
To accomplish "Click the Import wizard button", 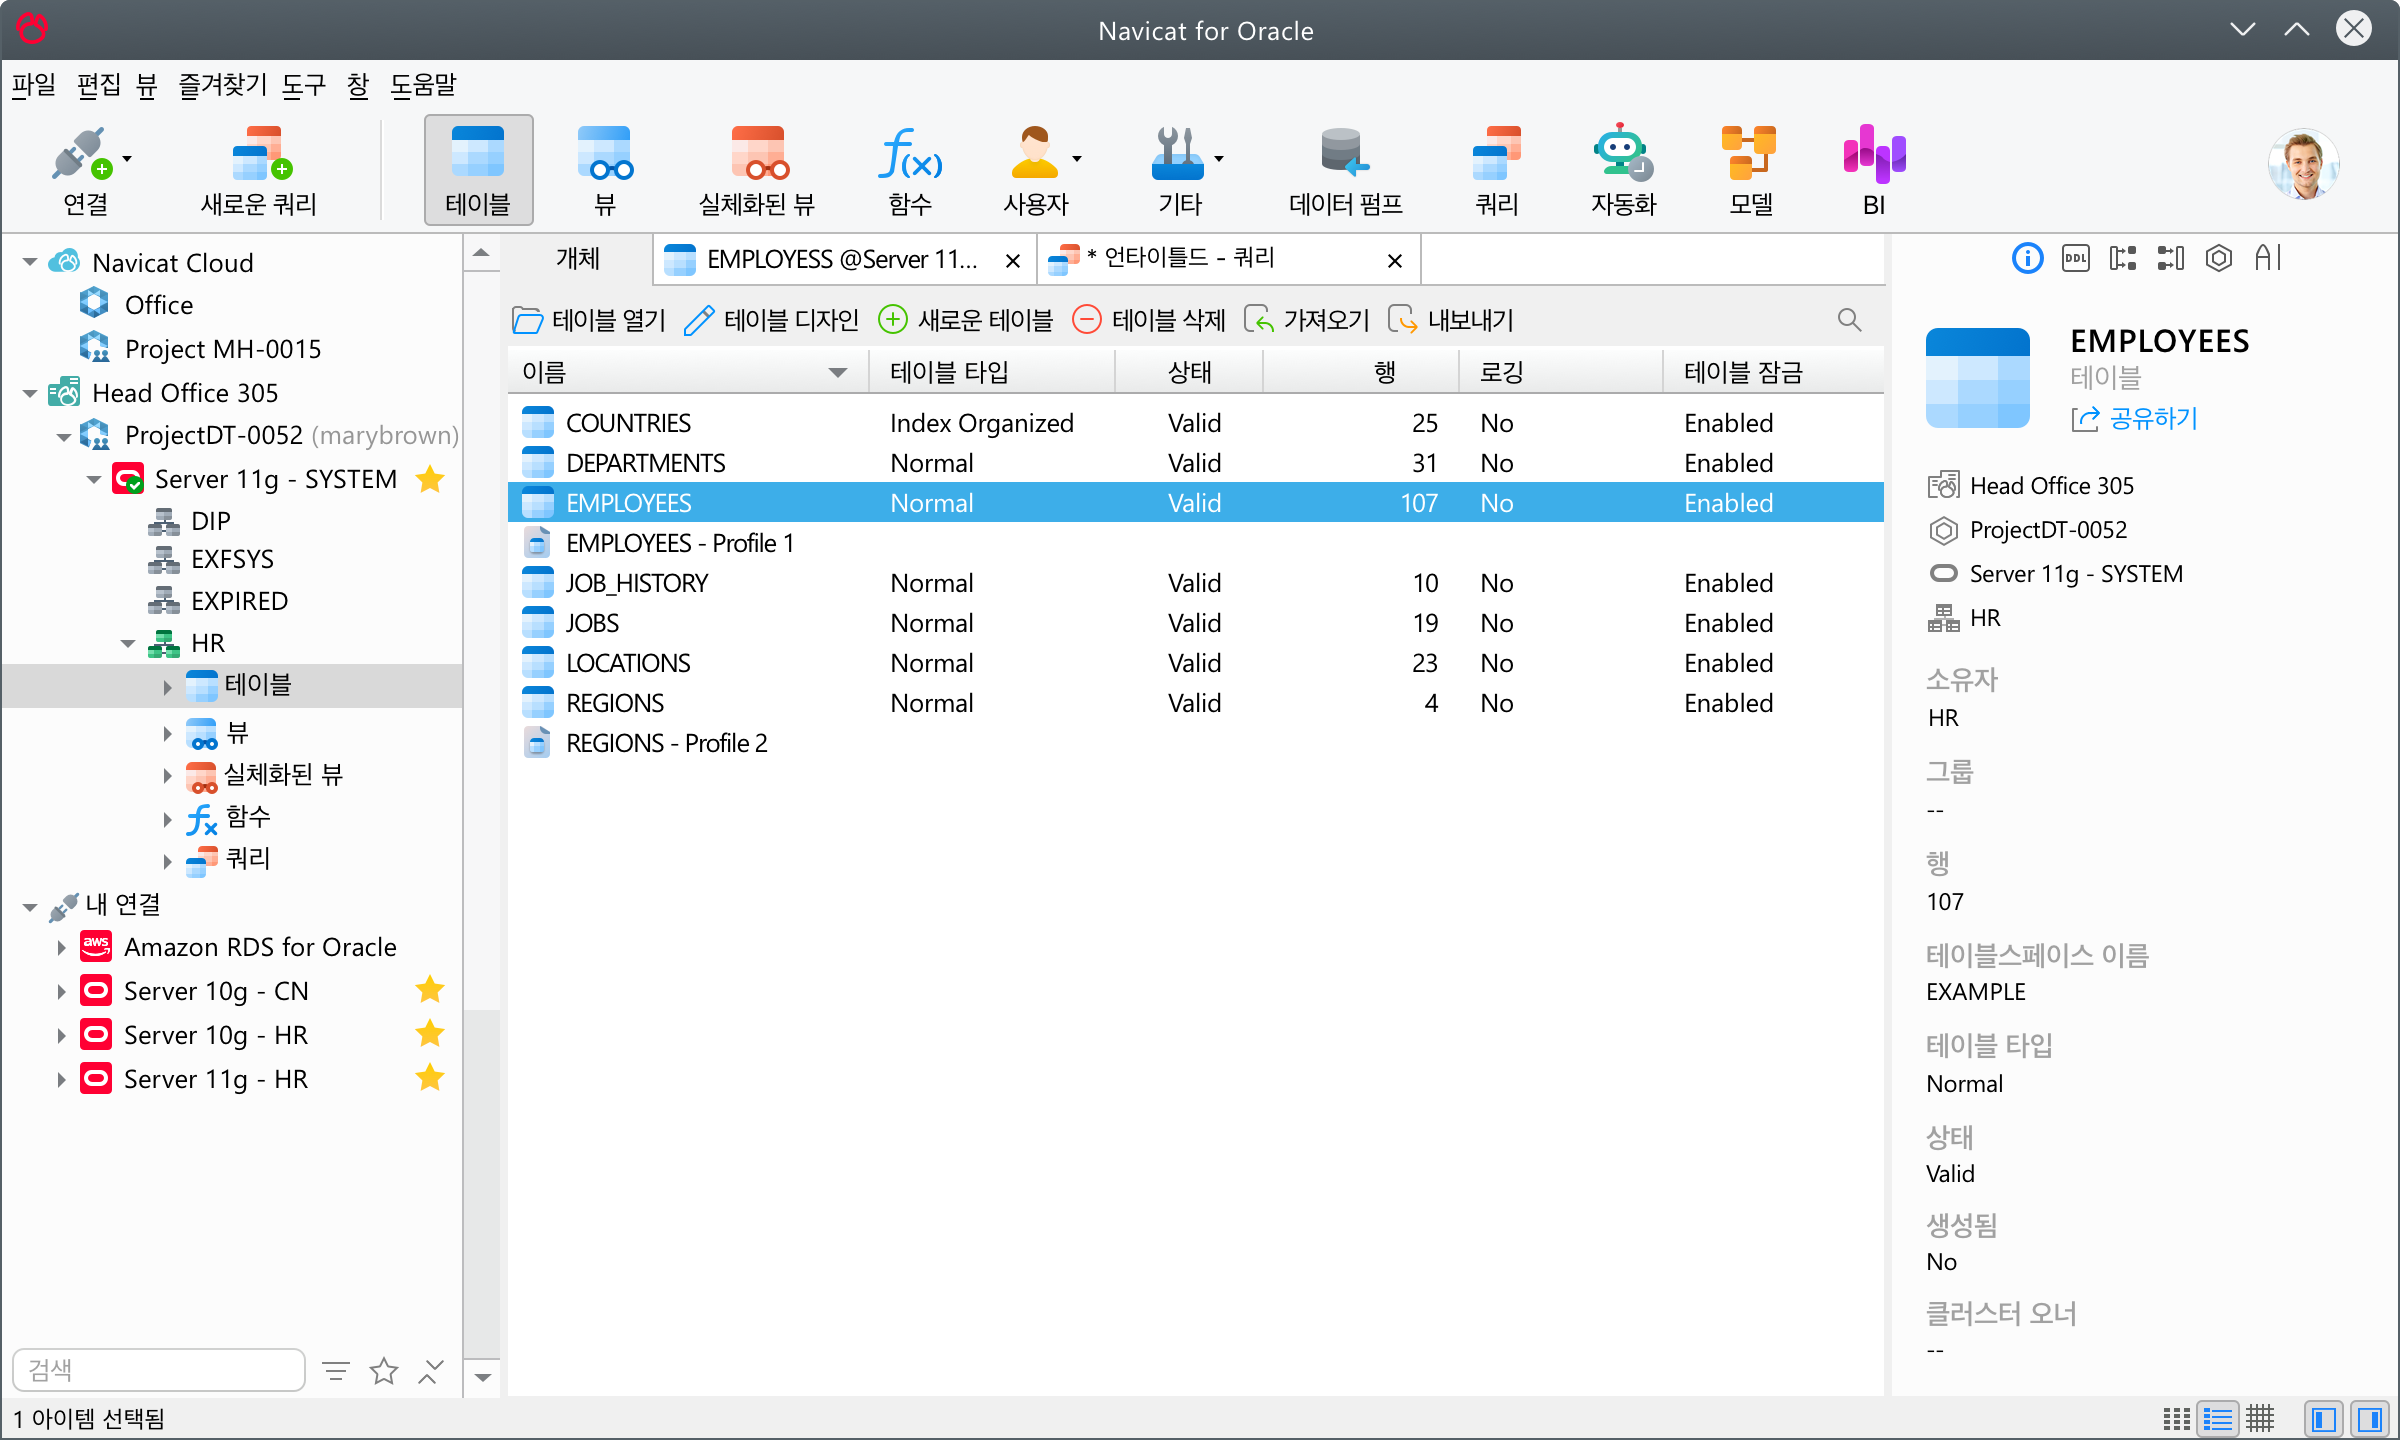I will 1306,320.
